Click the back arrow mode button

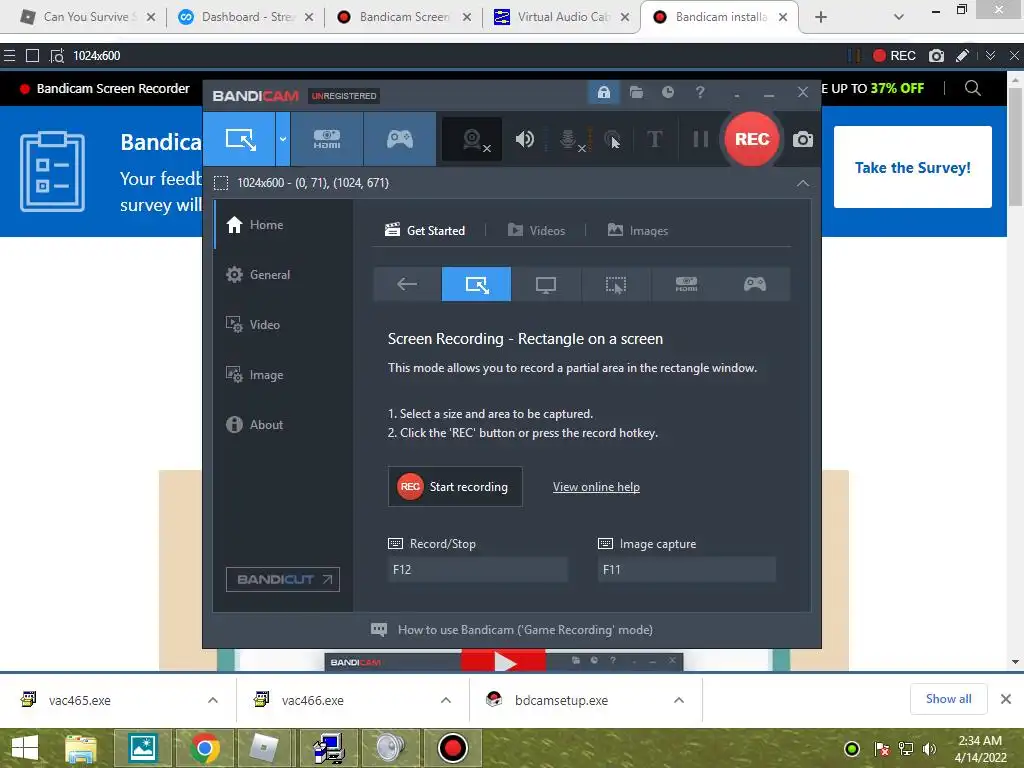click(x=407, y=284)
